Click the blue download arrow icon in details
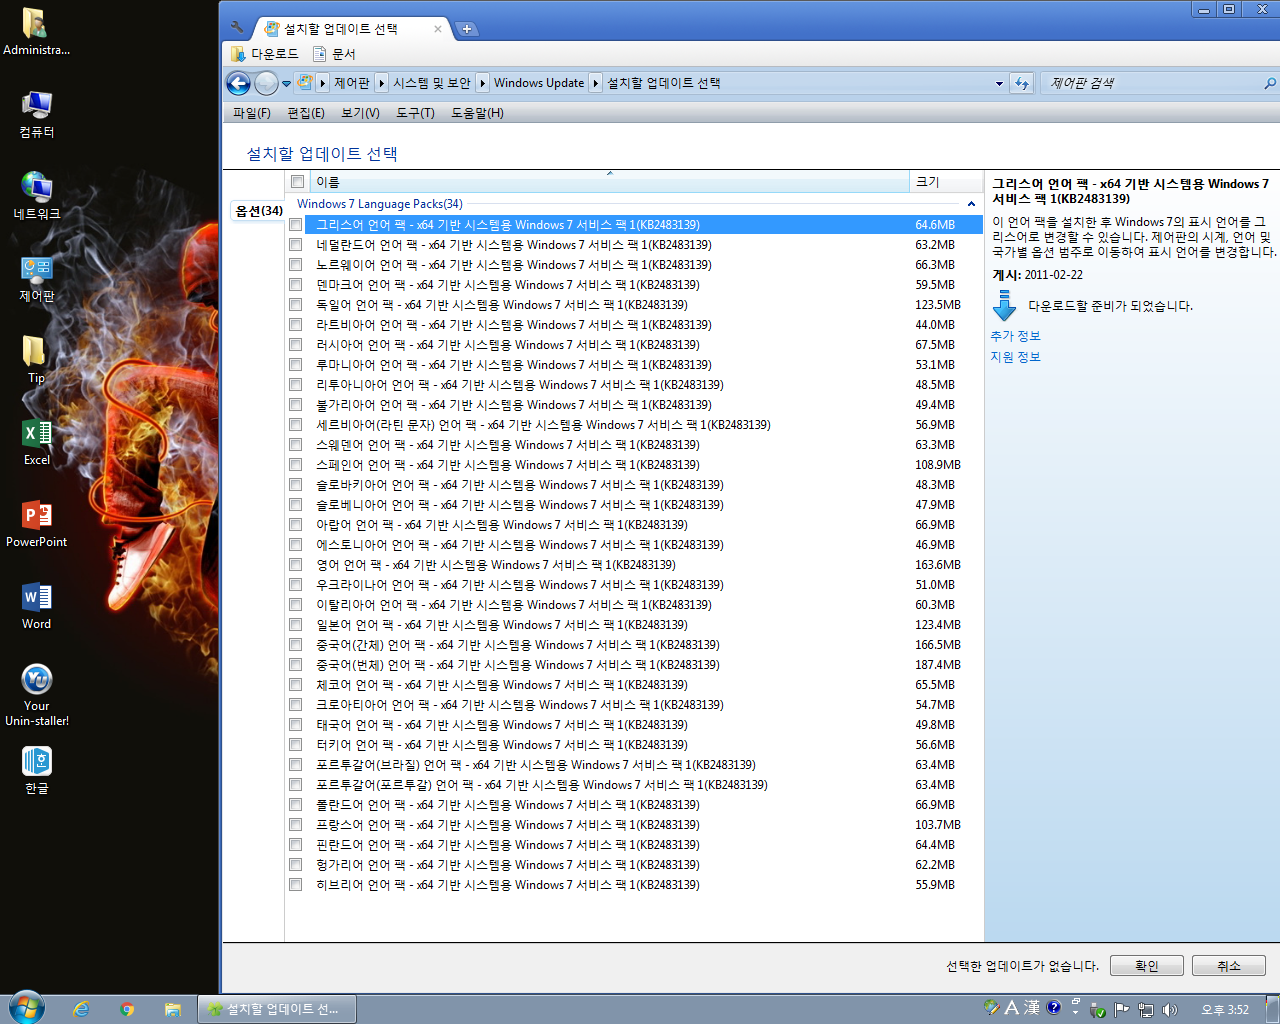This screenshot has width=1280, height=1024. coord(1004,305)
